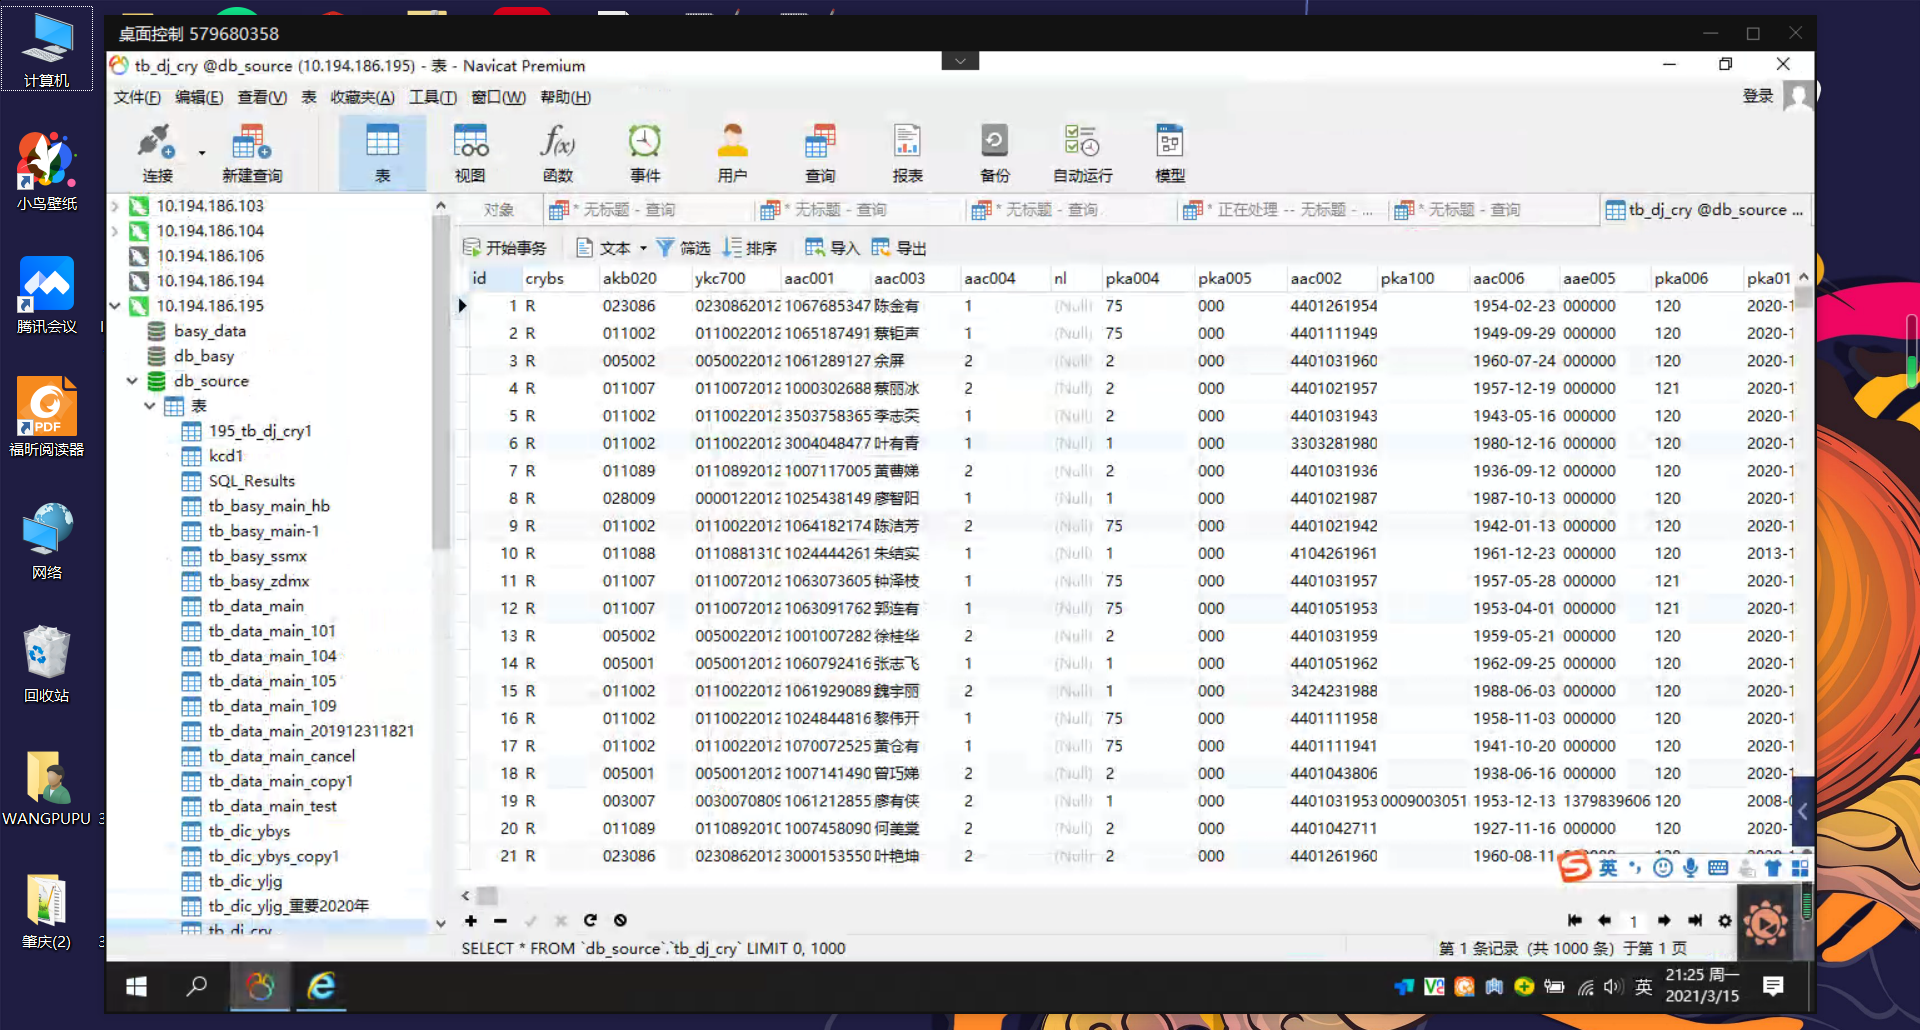Viewport: 1920px width, 1030px height.
Task: Delete record with the minus button
Action: [500, 920]
